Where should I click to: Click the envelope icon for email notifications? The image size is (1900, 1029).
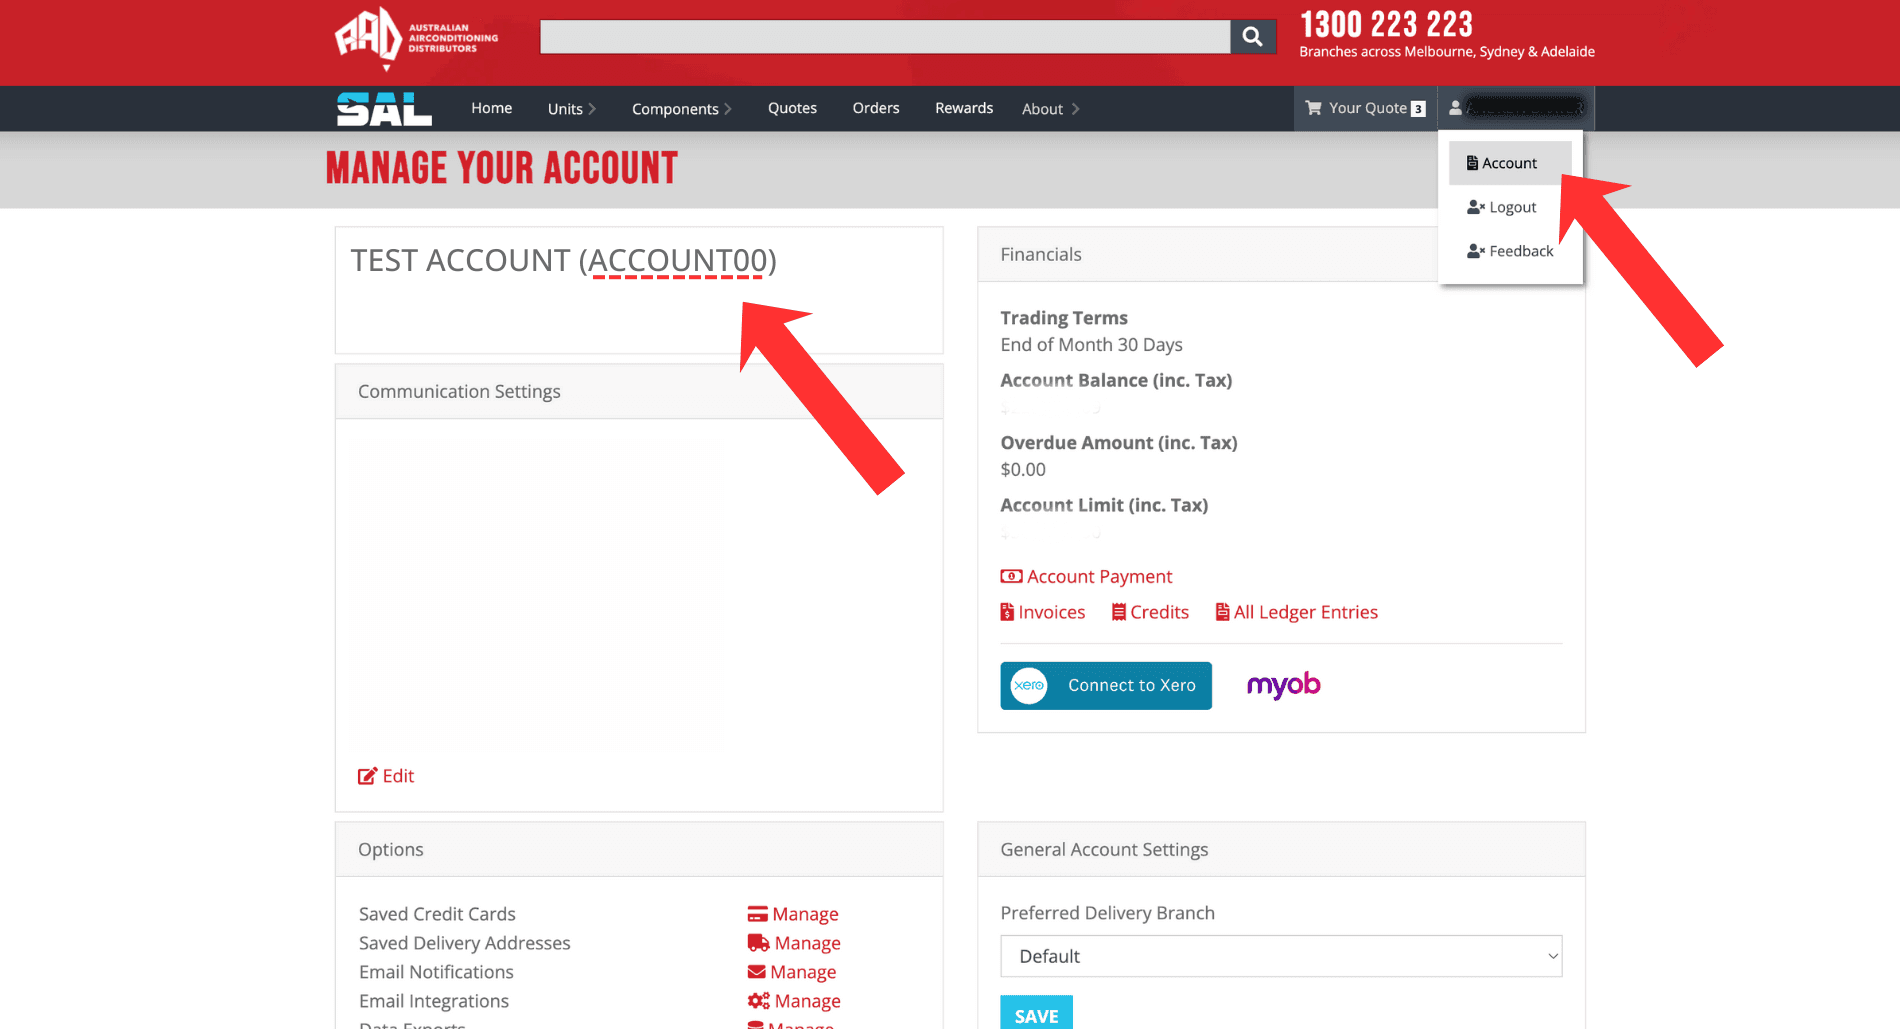(756, 971)
